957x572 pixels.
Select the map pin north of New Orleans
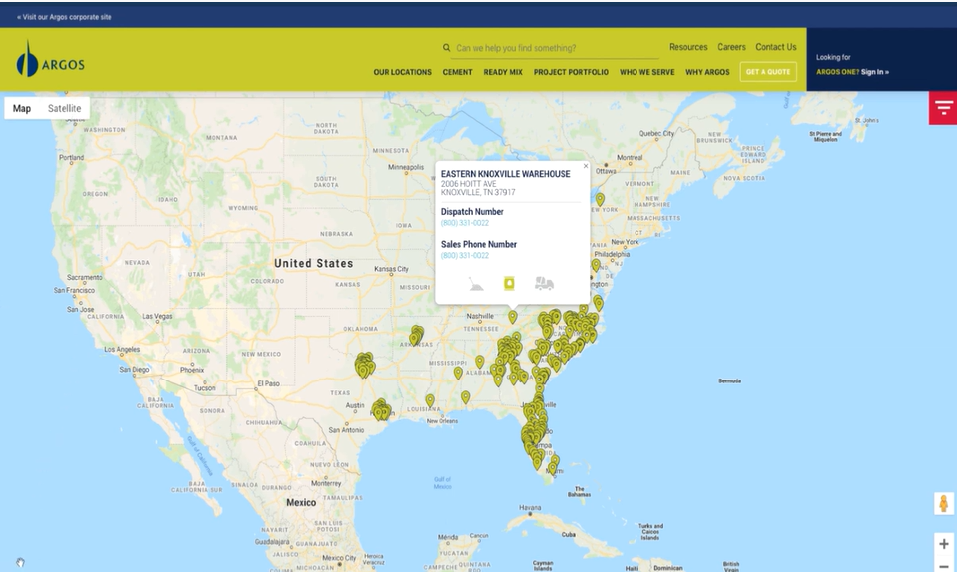click(x=465, y=397)
